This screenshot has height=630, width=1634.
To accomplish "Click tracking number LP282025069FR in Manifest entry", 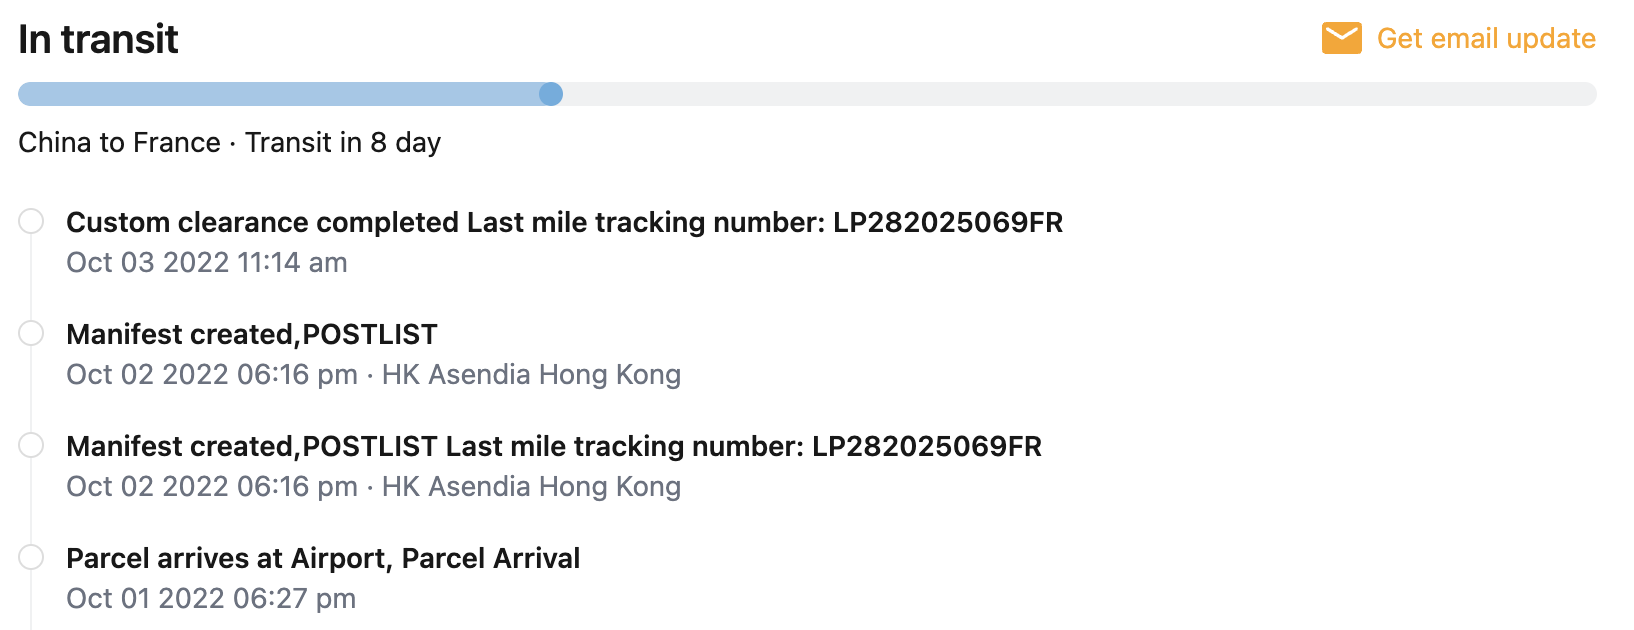I will click(x=926, y=446).
